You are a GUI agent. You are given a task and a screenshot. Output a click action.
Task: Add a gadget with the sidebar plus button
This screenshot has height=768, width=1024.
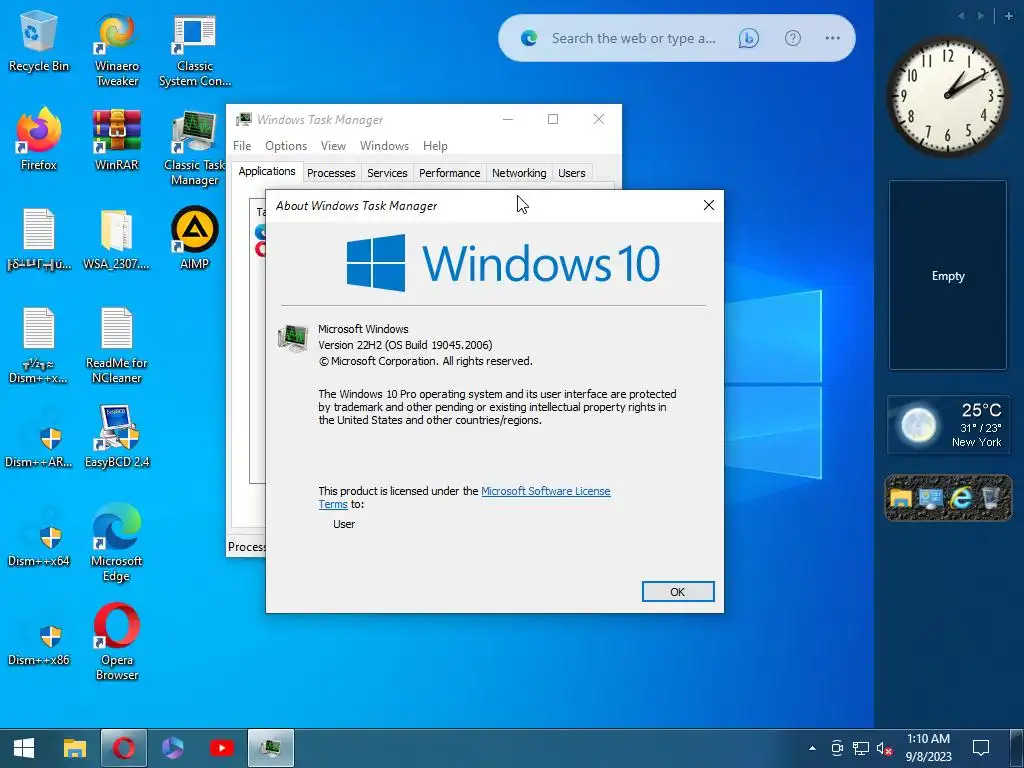point(1008,16)
